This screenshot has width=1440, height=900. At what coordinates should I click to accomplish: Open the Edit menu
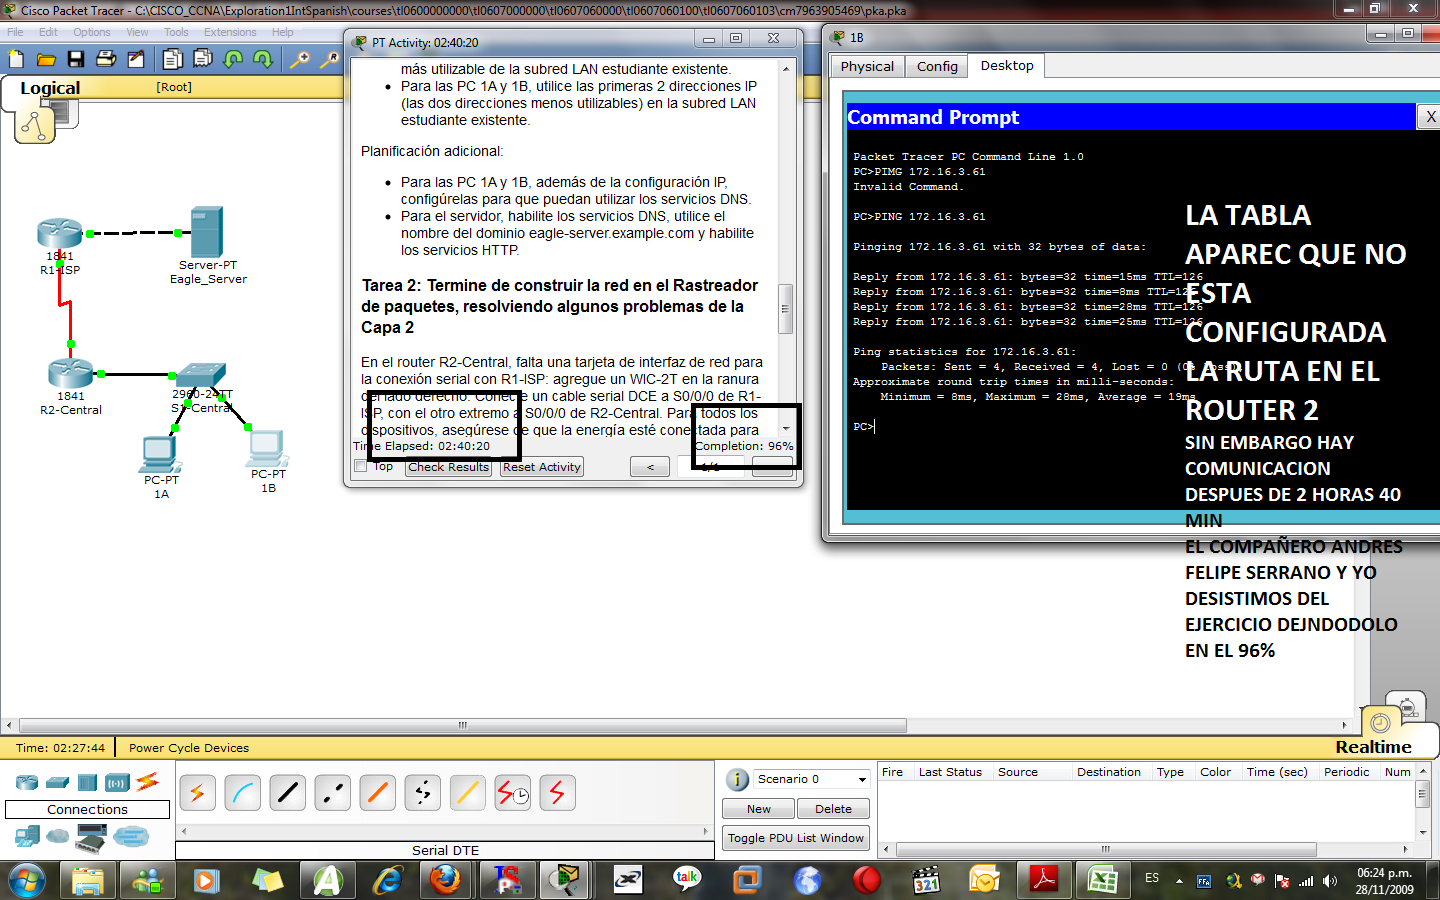(x=48, y=32)
